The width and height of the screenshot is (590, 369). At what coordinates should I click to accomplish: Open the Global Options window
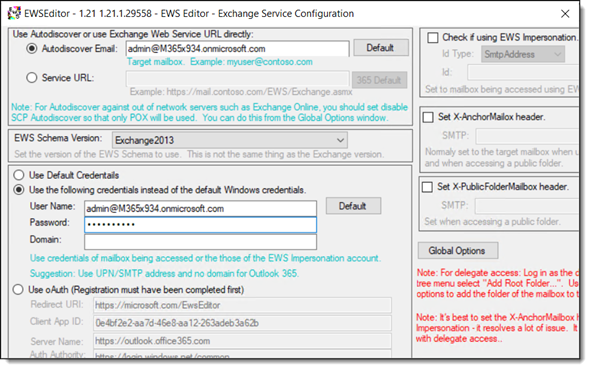458,251
